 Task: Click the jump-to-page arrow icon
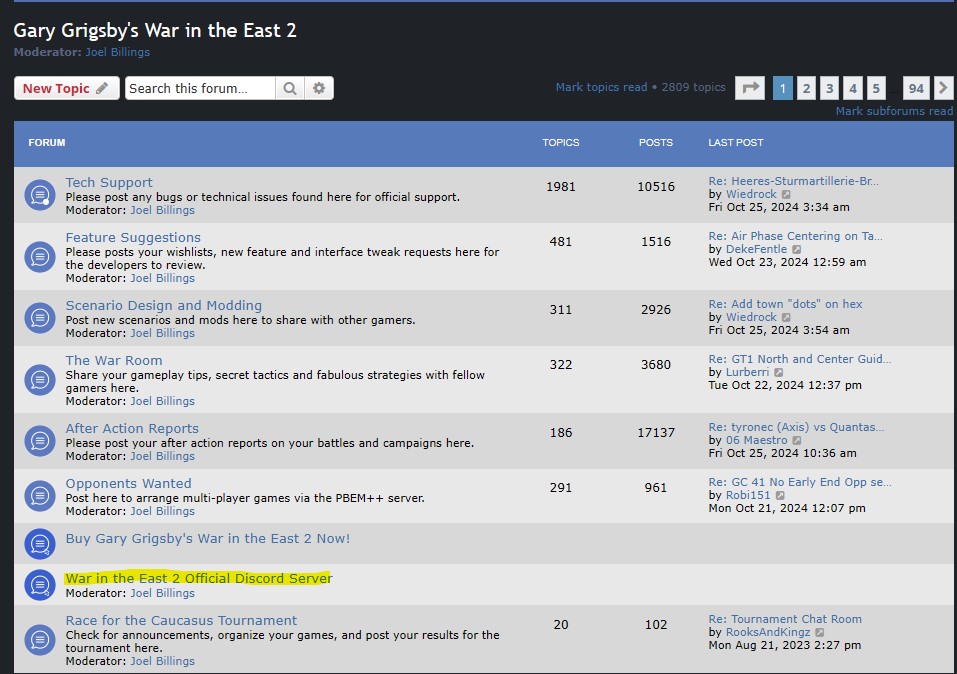(749, 88)
